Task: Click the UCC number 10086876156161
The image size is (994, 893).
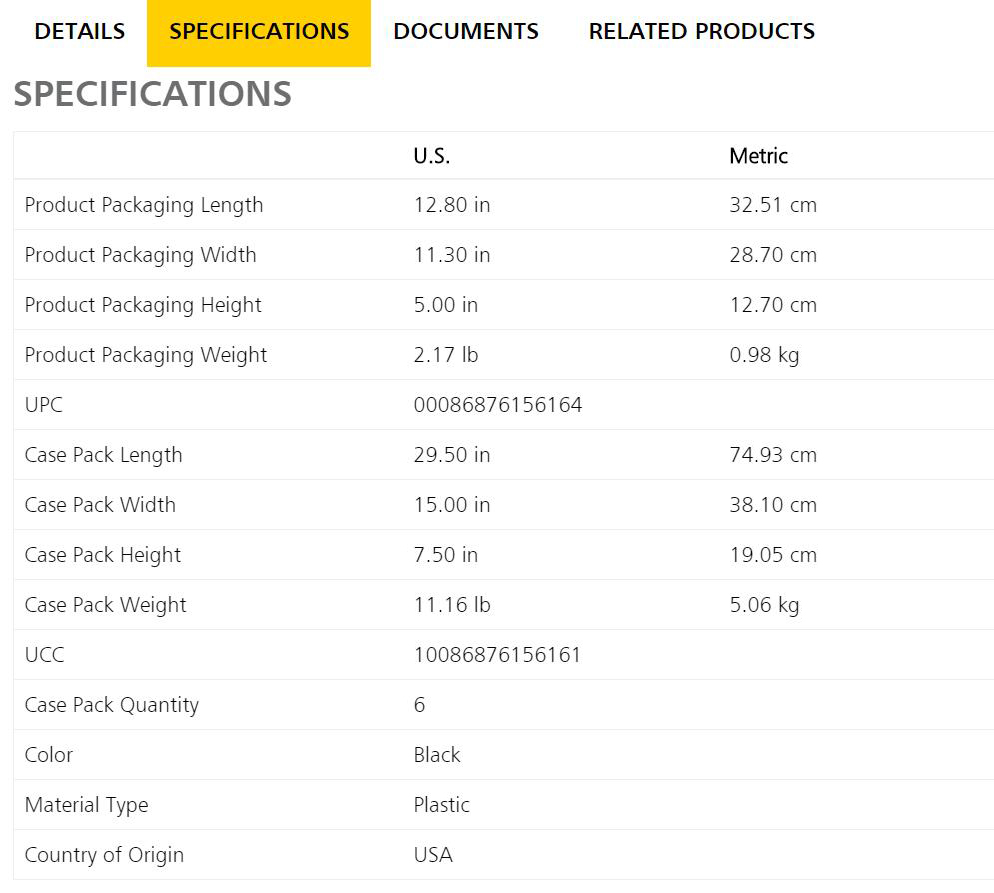Action: pos(497,655)
